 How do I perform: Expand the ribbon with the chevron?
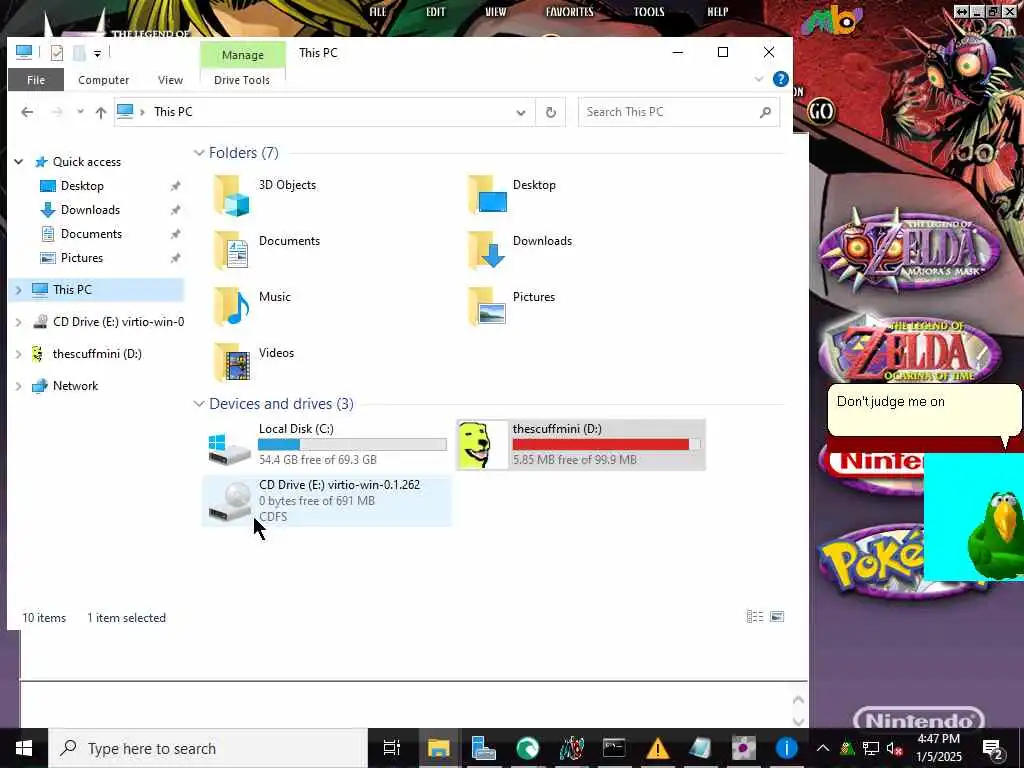tap(759, 79)
